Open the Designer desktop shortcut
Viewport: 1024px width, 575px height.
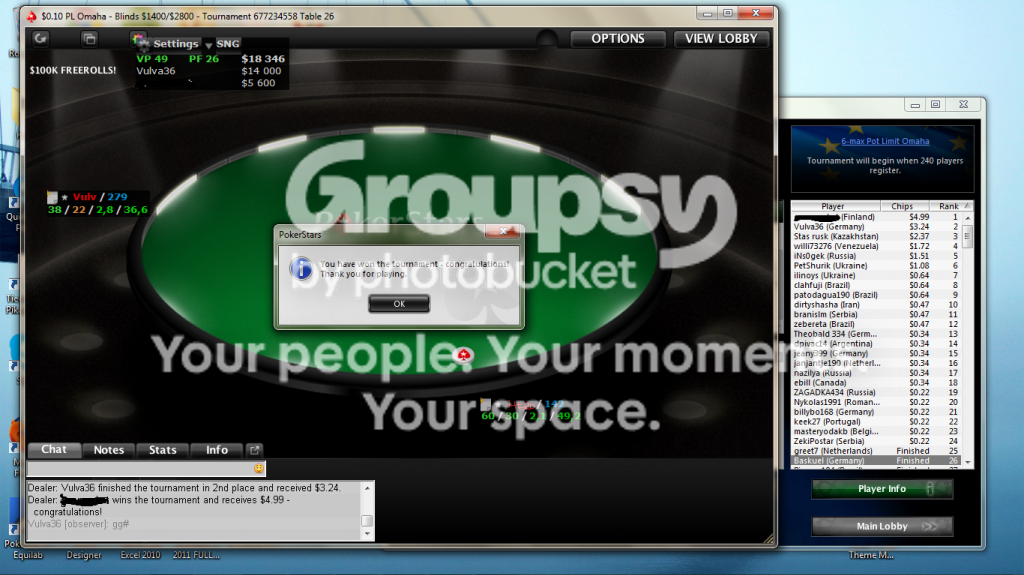click(84, 555)
